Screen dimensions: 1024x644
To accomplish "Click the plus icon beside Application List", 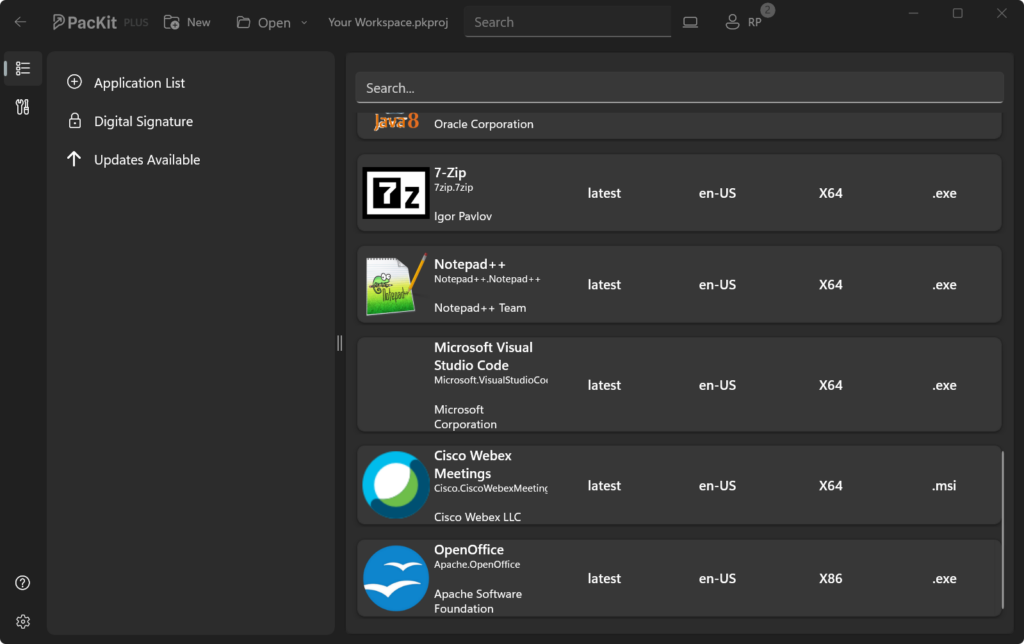I will coord(74,82).
